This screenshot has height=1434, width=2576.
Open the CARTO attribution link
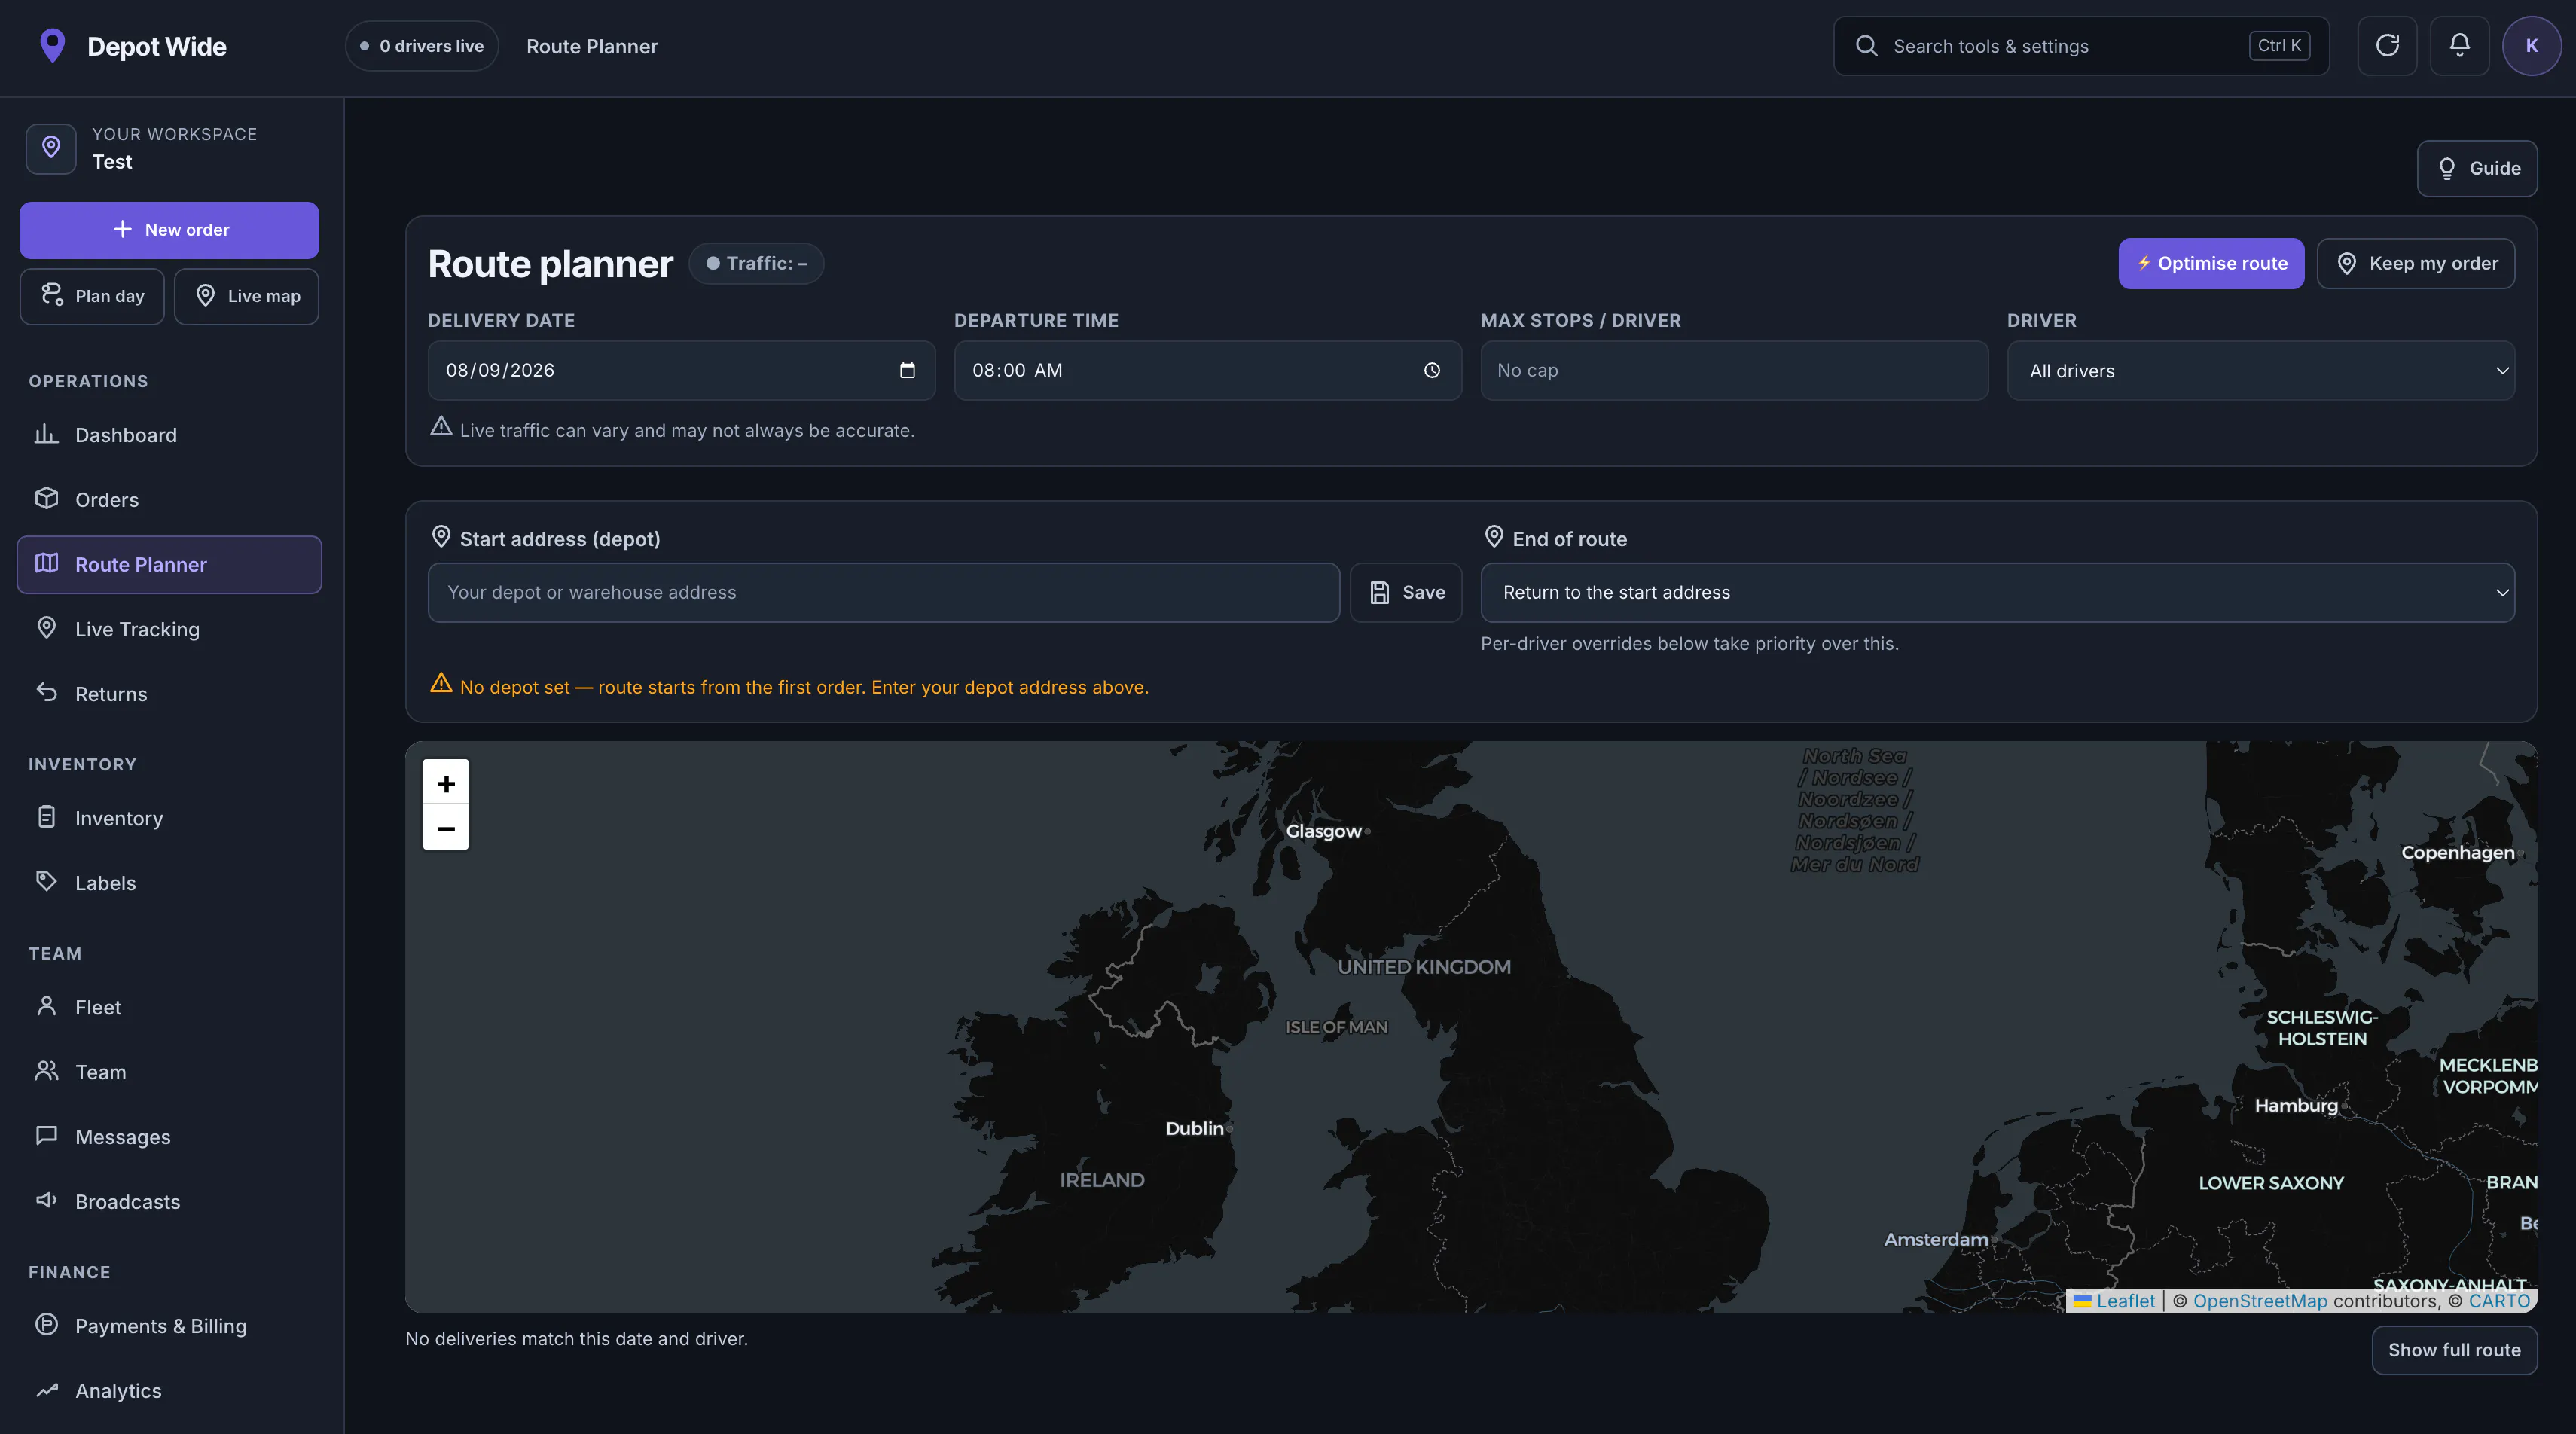[2499, 1301]
